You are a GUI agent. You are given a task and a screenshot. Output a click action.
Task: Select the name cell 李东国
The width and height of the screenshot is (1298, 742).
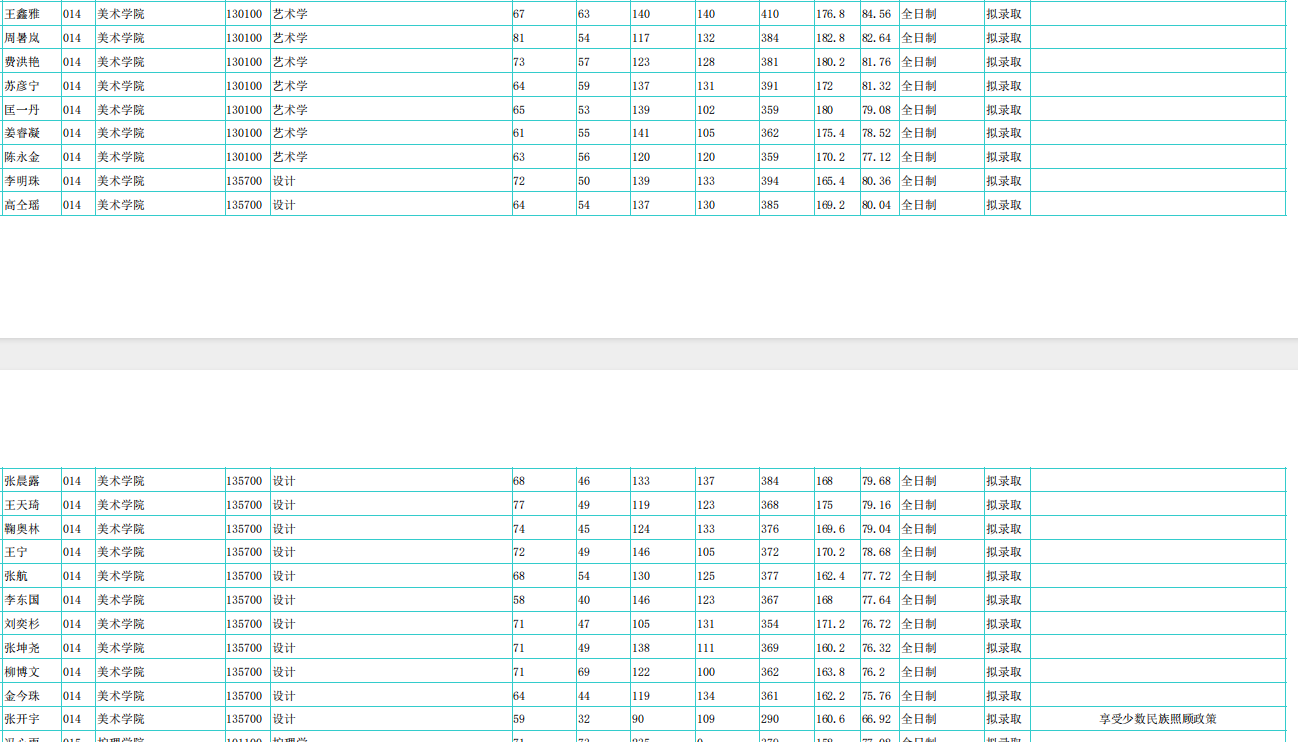coord(22,600)
